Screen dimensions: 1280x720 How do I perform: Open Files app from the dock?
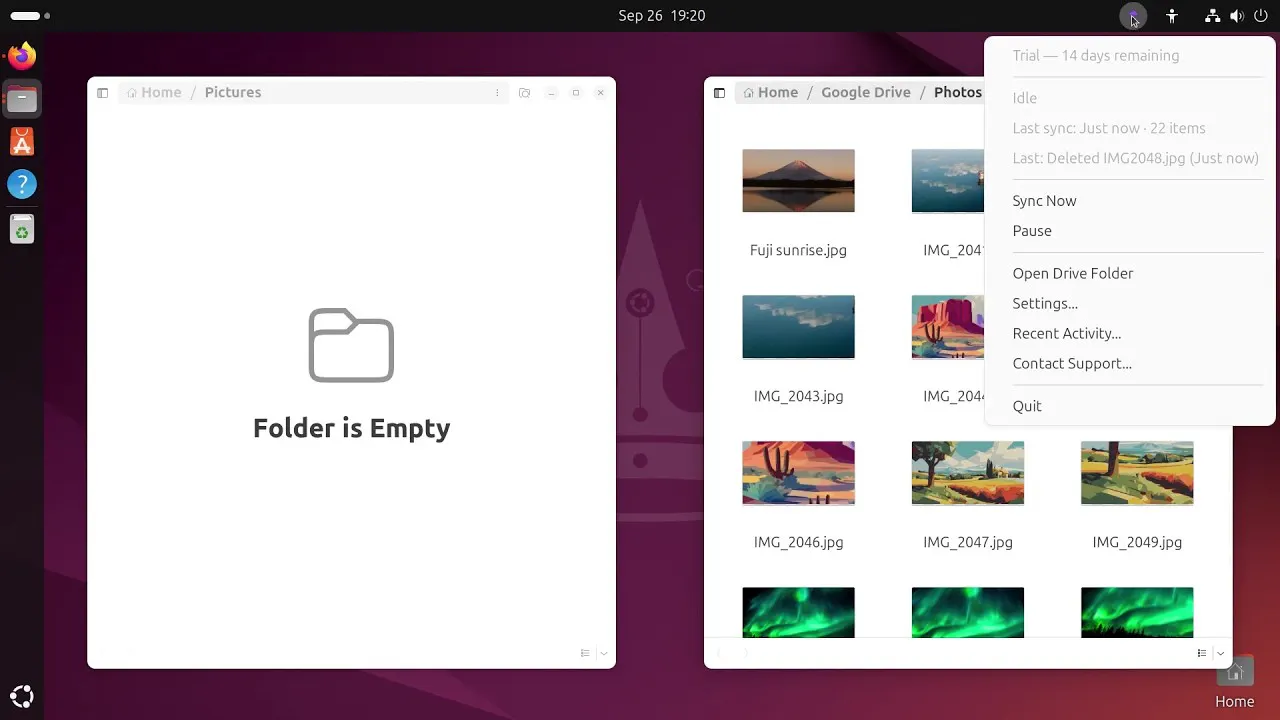22,99
